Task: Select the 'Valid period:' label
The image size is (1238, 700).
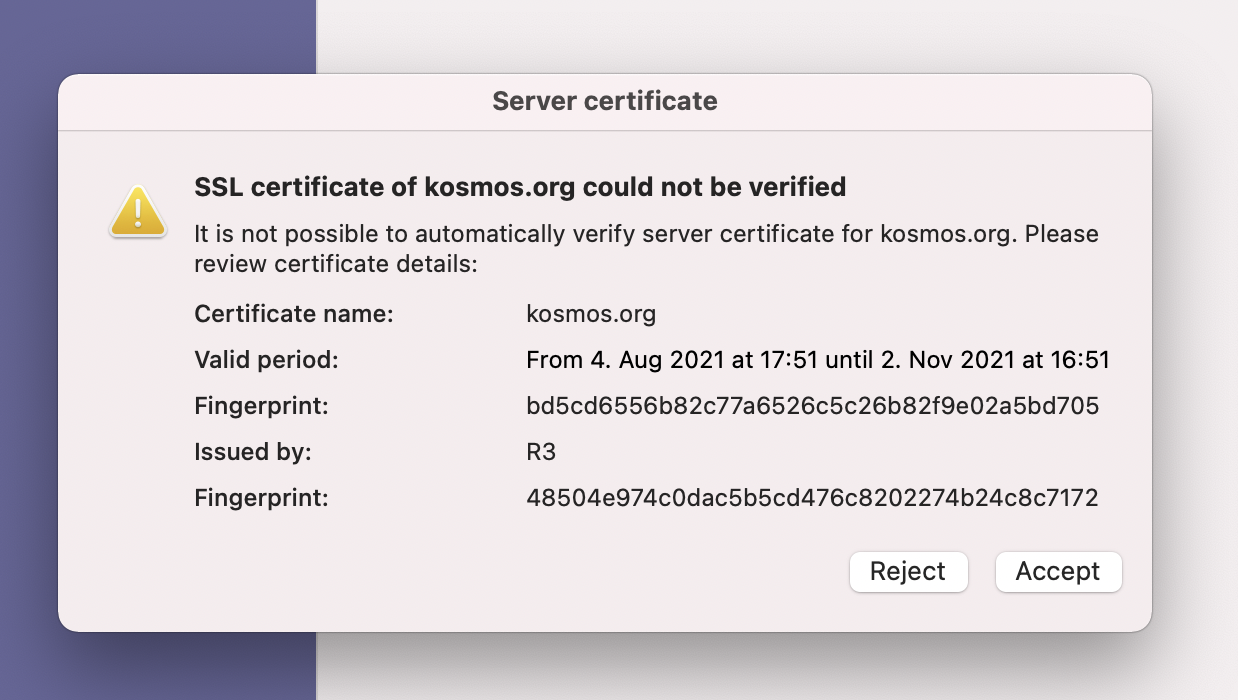Action: pyautogui.click(x=266, y=360)
